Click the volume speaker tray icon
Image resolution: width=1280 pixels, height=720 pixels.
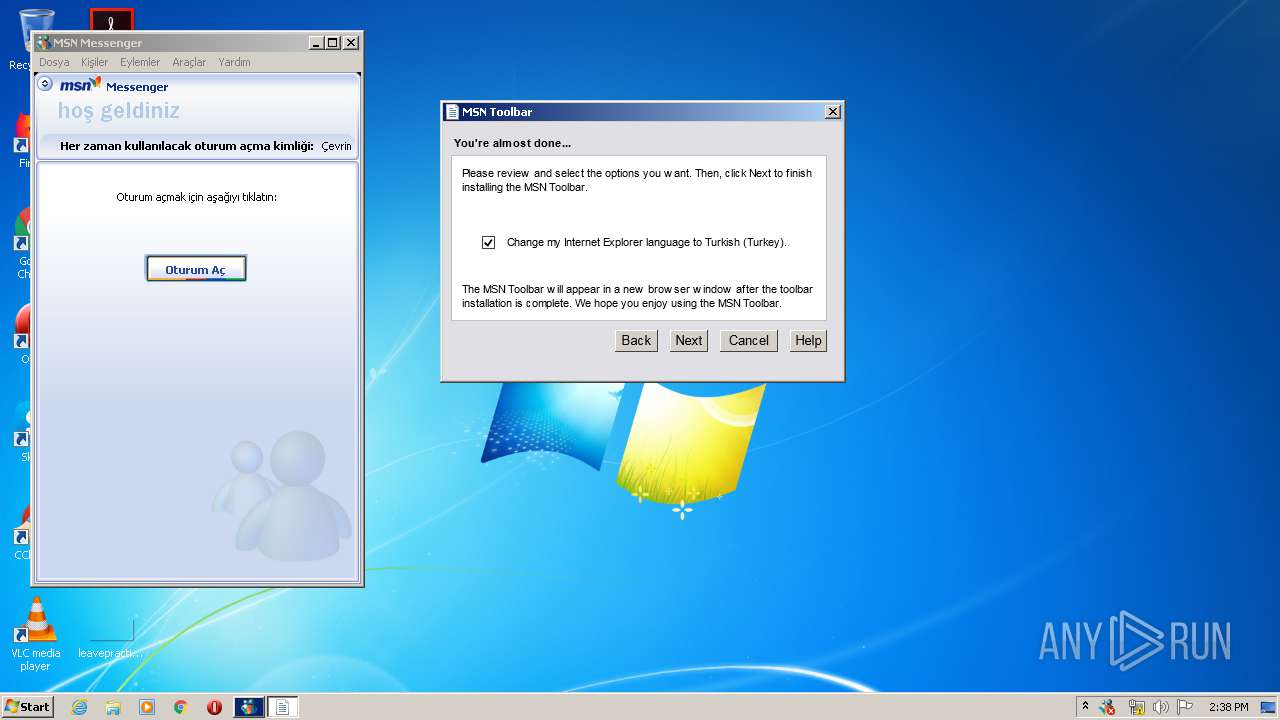tap(1161, 707)
